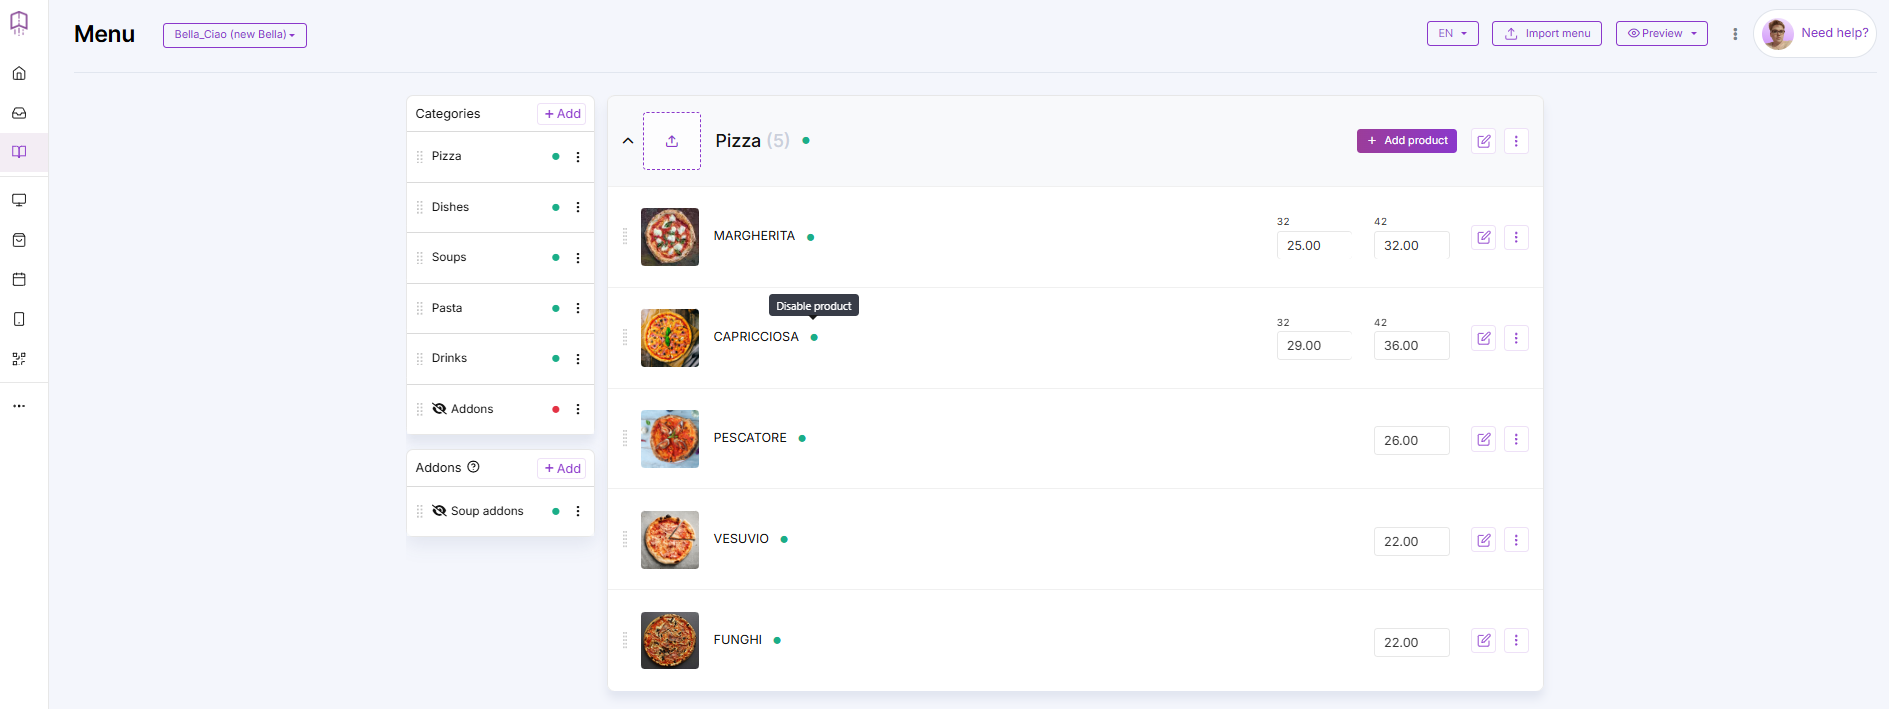Select the display/screen icon in sidebar

(18, 200)
